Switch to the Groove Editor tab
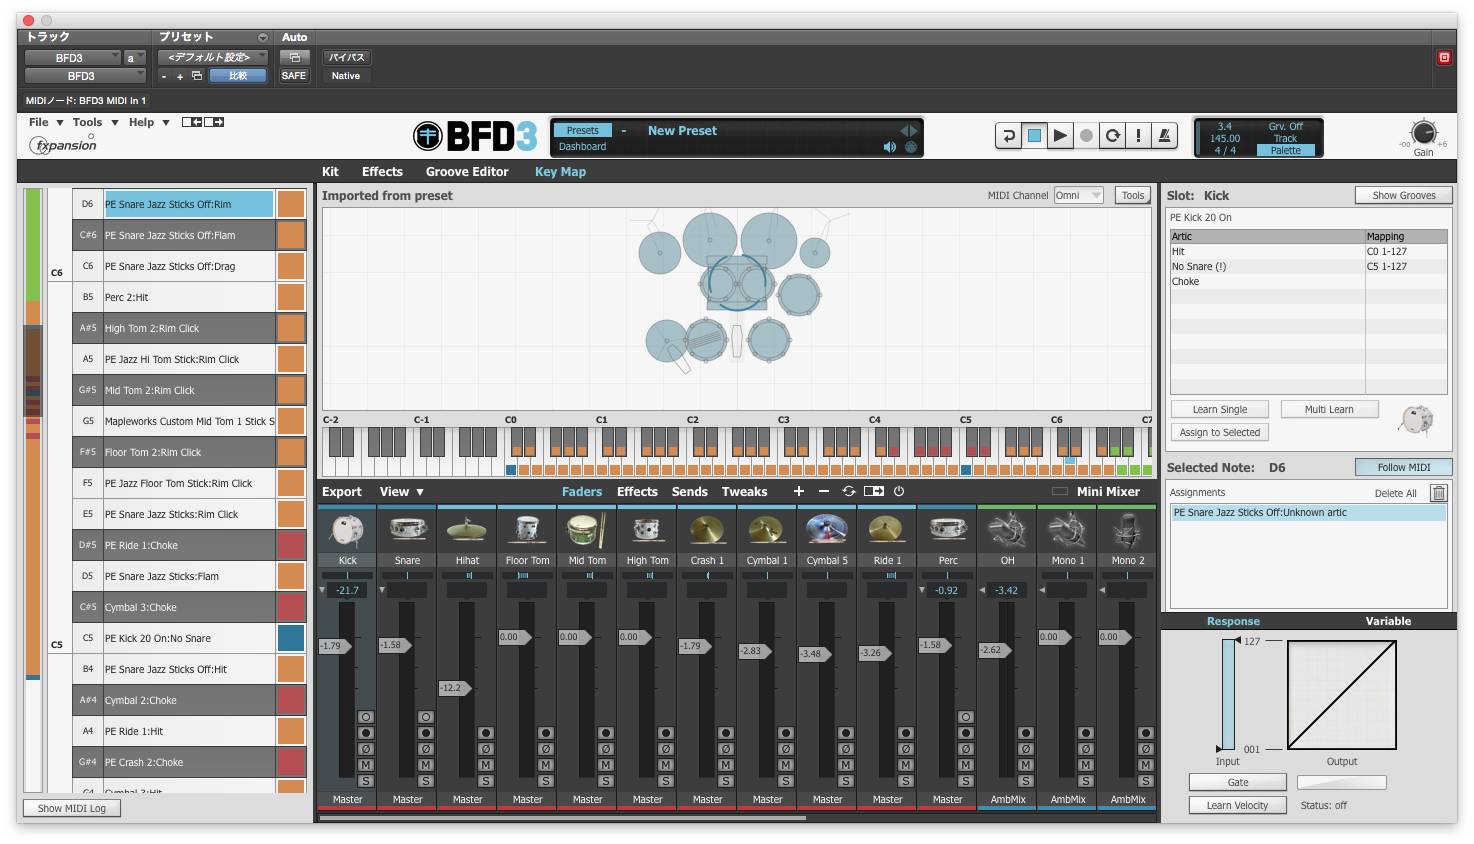The image size is (1474, 844). [x=467, y=172]
